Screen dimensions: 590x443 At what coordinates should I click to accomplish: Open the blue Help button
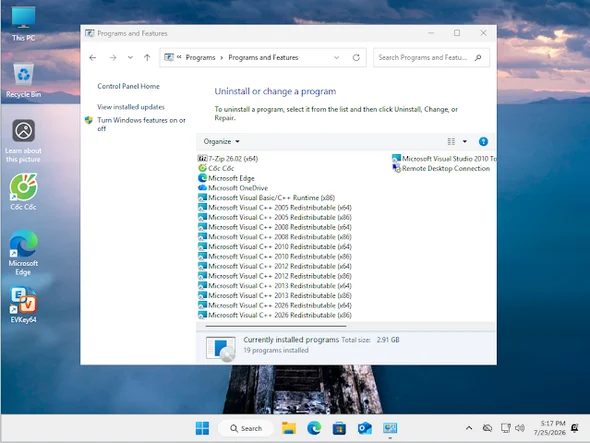click(483, 142)
